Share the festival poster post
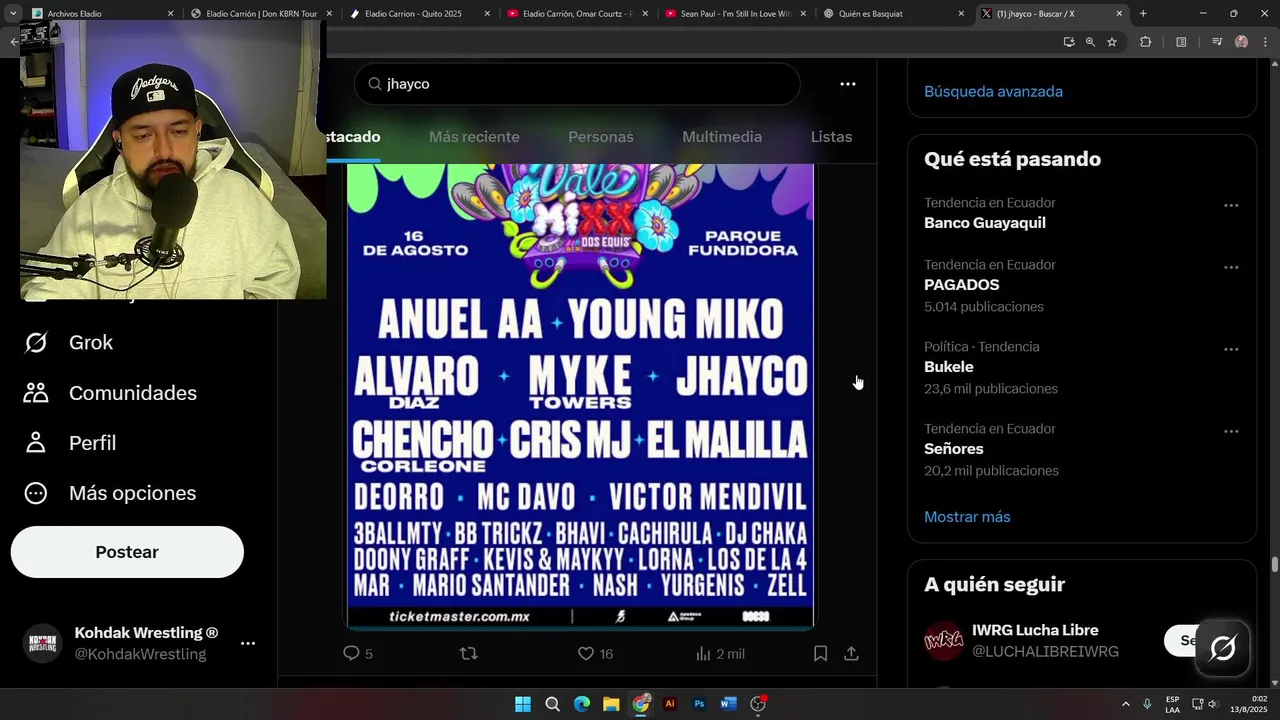The image size is (1280, 720). point(851,653)
